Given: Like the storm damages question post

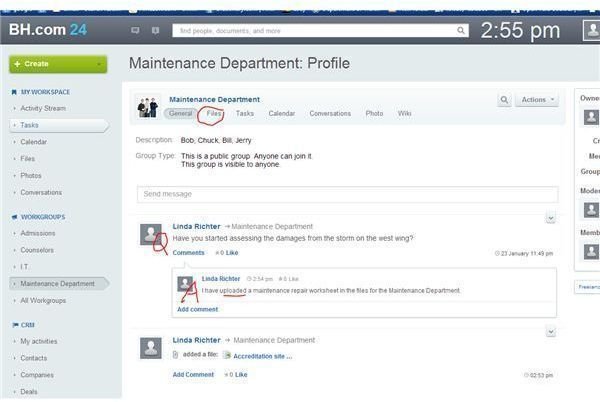Looking at the screenshot, I should pos(232,253).
